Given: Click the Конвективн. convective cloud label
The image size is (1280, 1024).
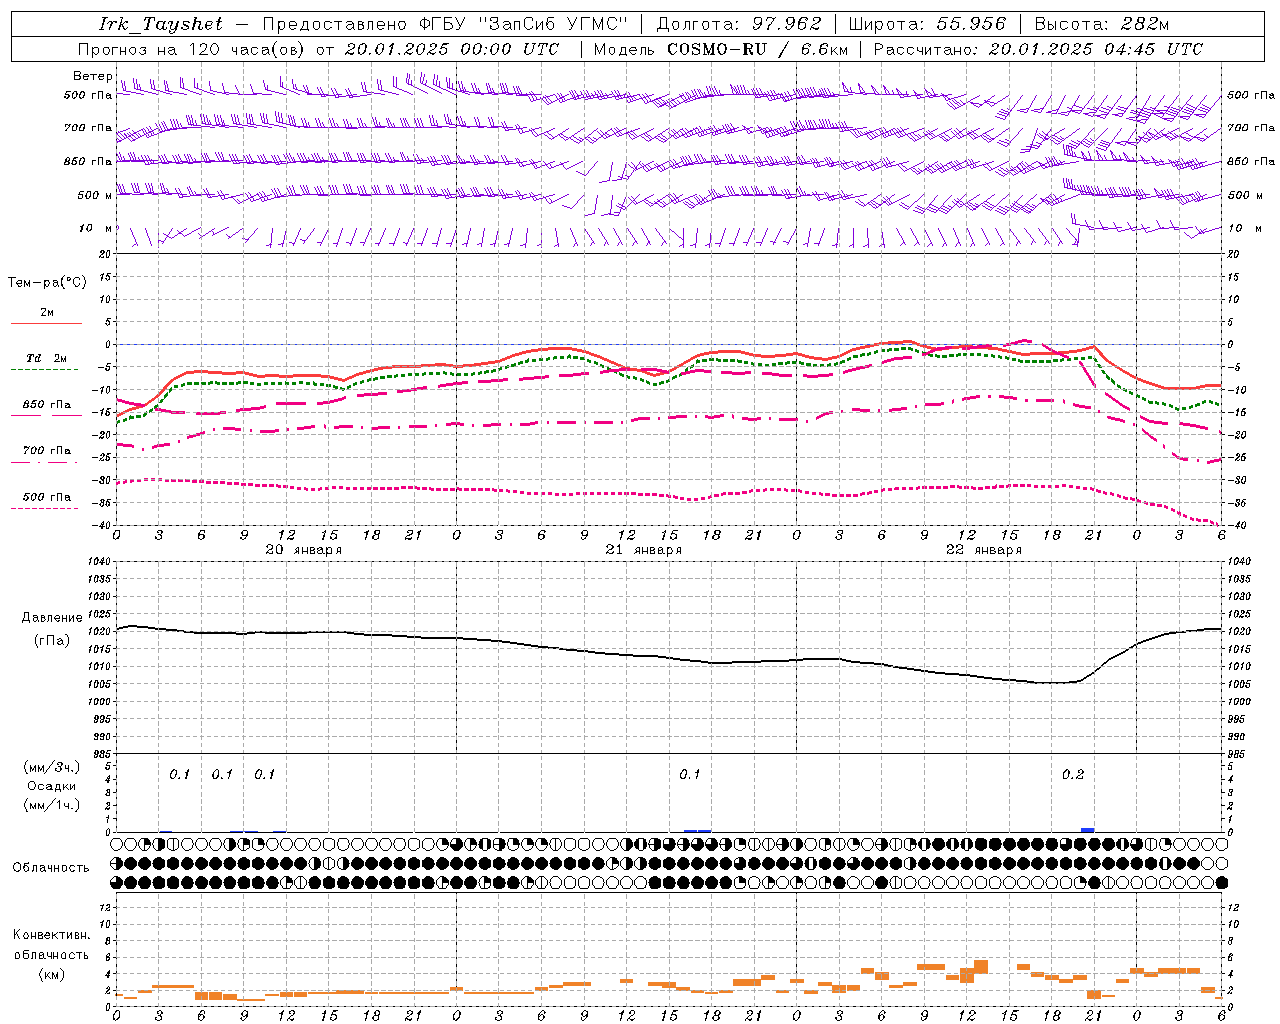Looking at the screenshot, I should coord(51,935).
